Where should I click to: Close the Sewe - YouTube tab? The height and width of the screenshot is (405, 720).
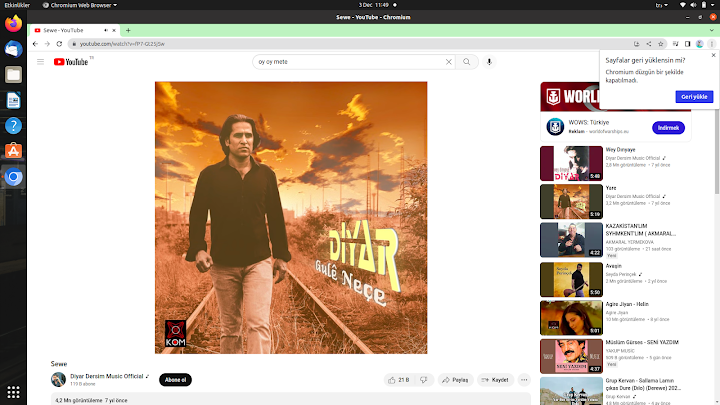pos(114,30)
